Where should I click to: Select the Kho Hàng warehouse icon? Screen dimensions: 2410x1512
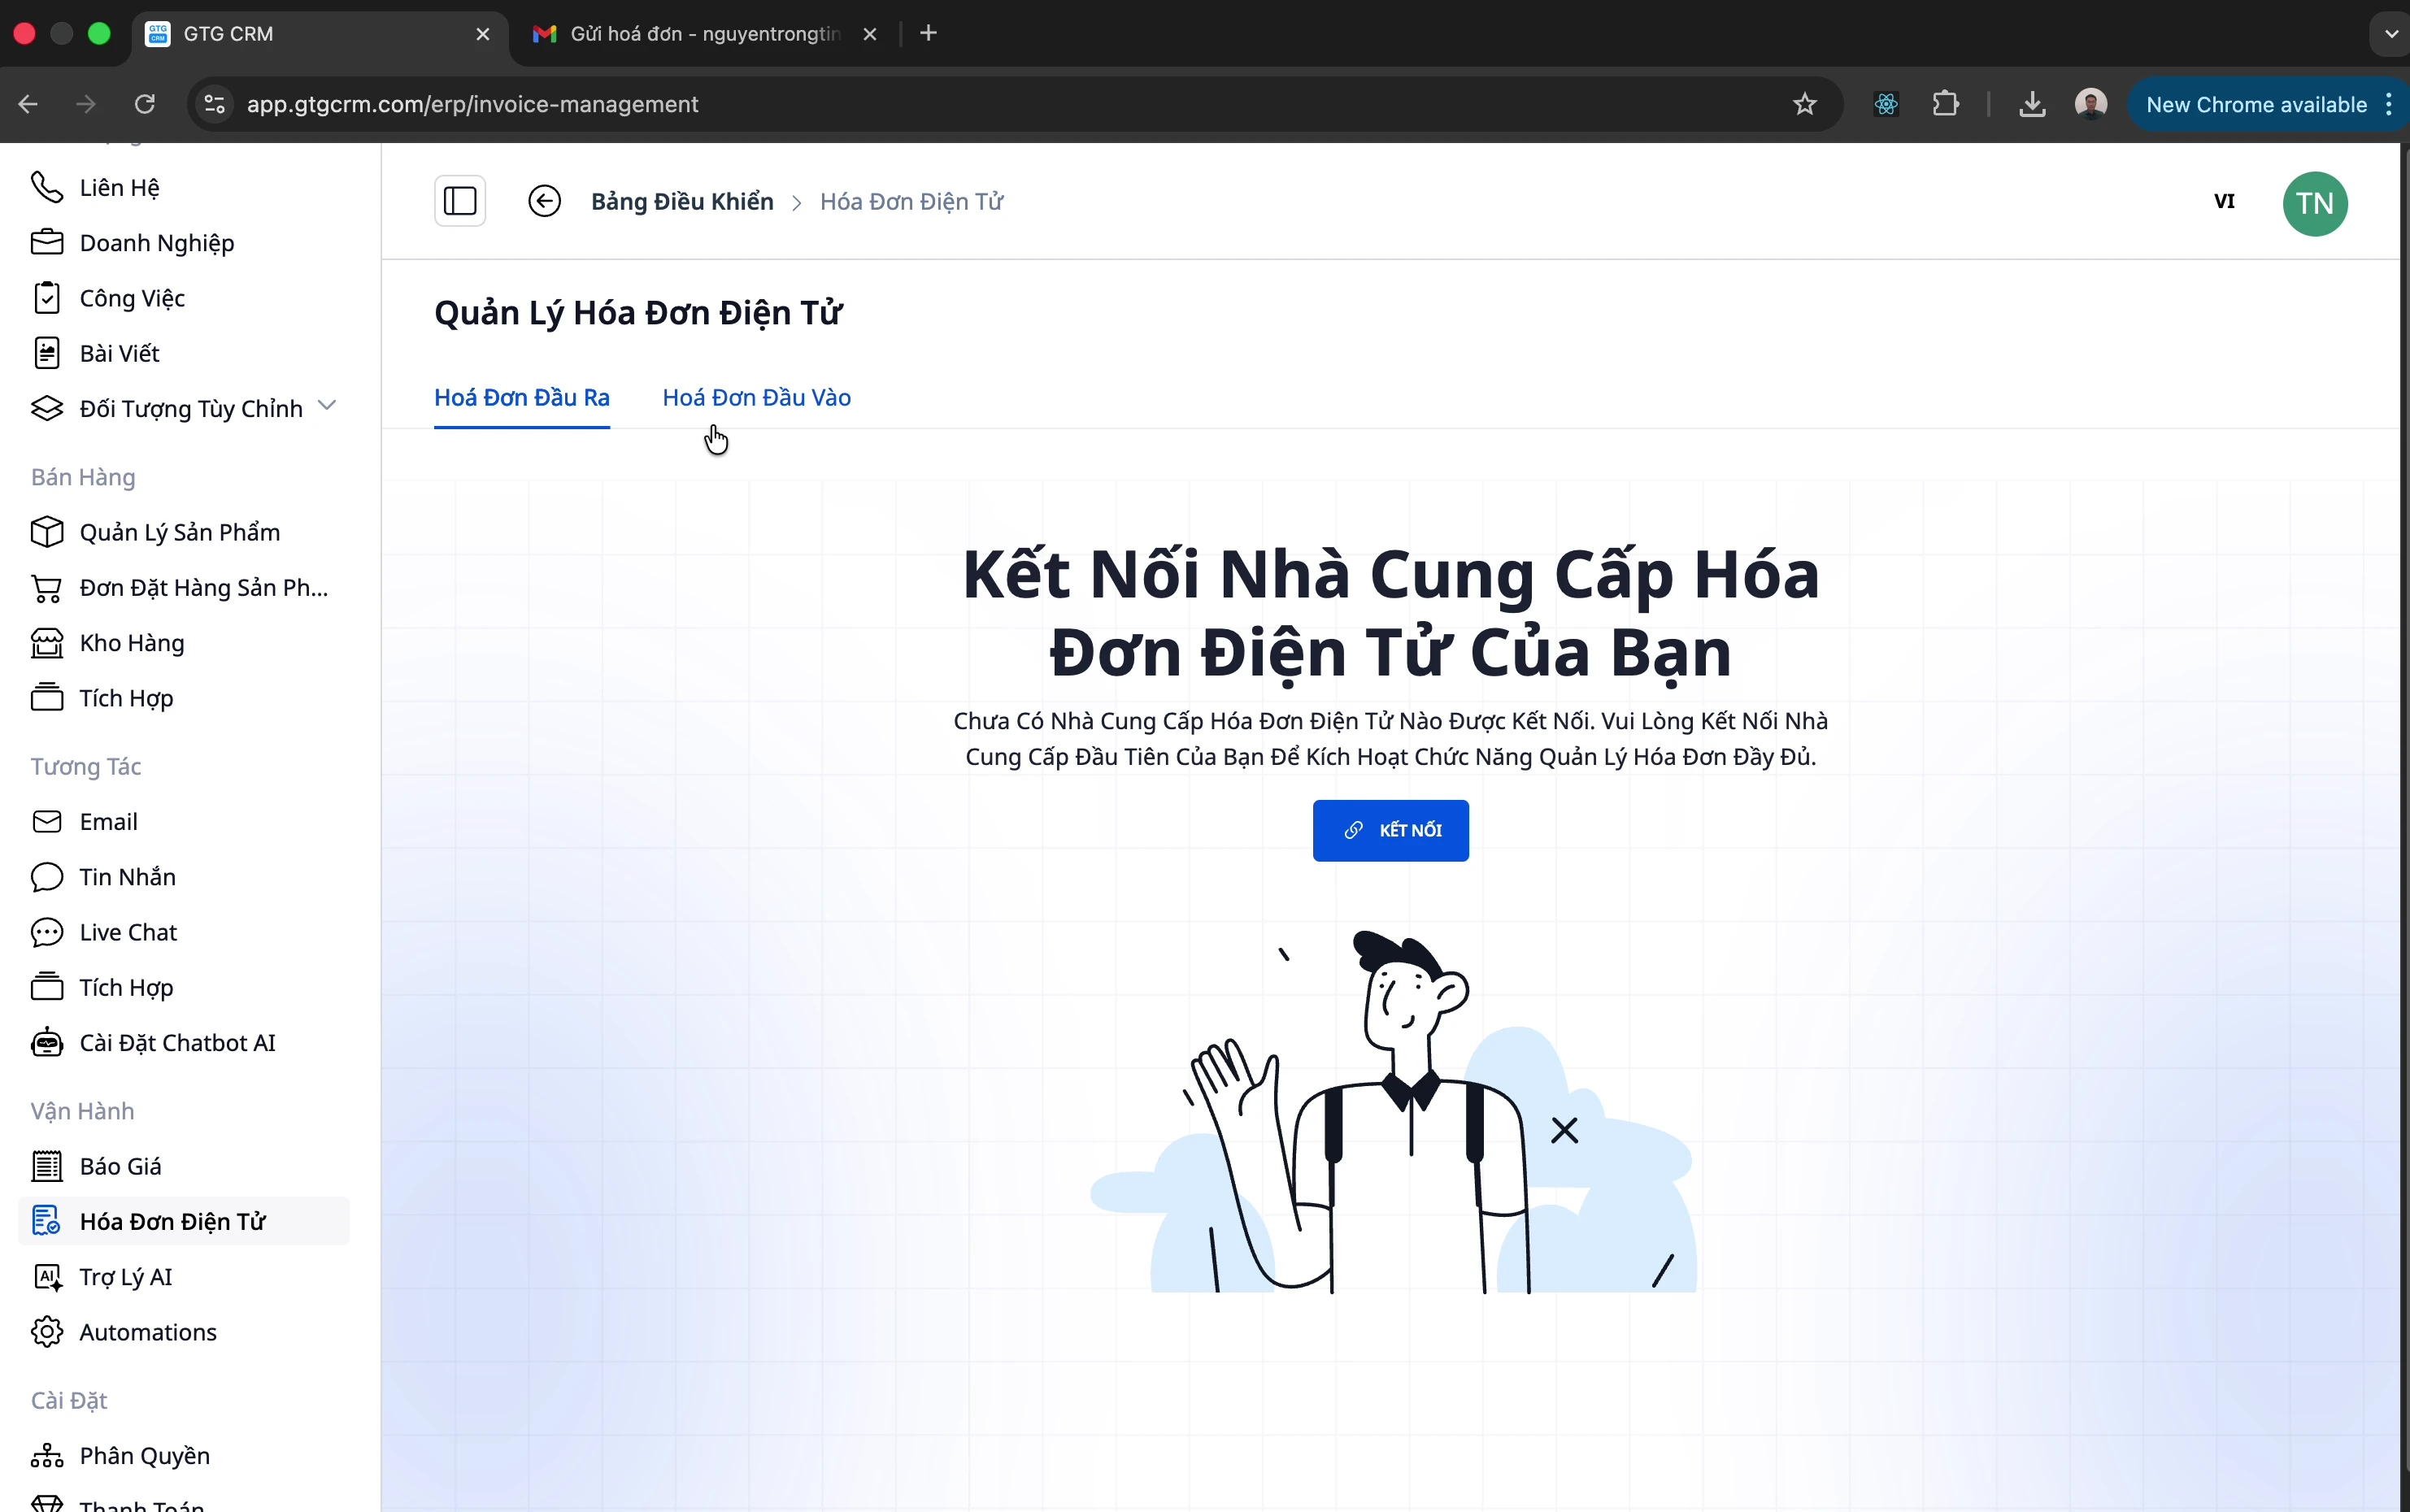(46, 643)
